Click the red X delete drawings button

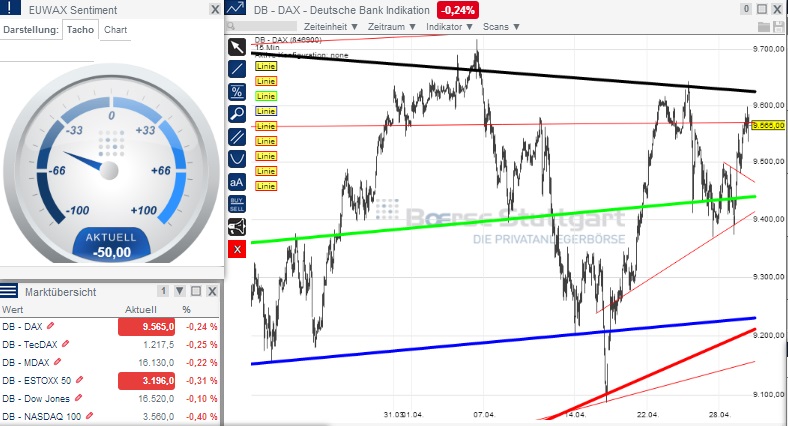point(237,249)
